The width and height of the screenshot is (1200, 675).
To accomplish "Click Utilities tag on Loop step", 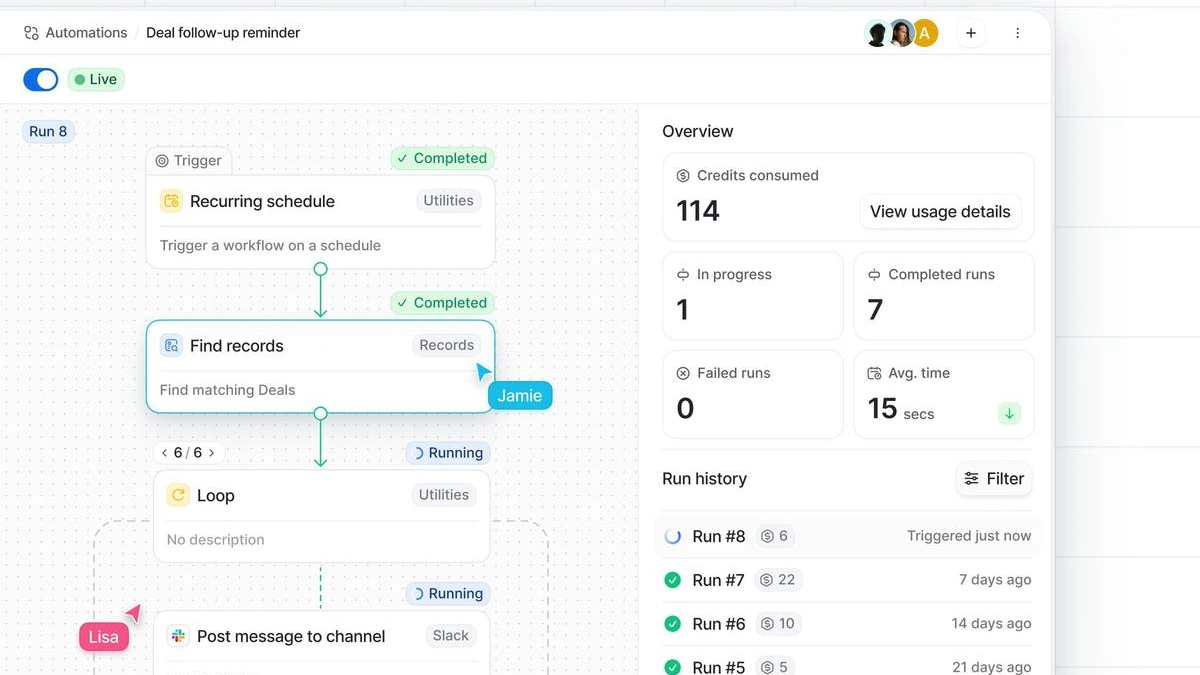I will point(444,495).
